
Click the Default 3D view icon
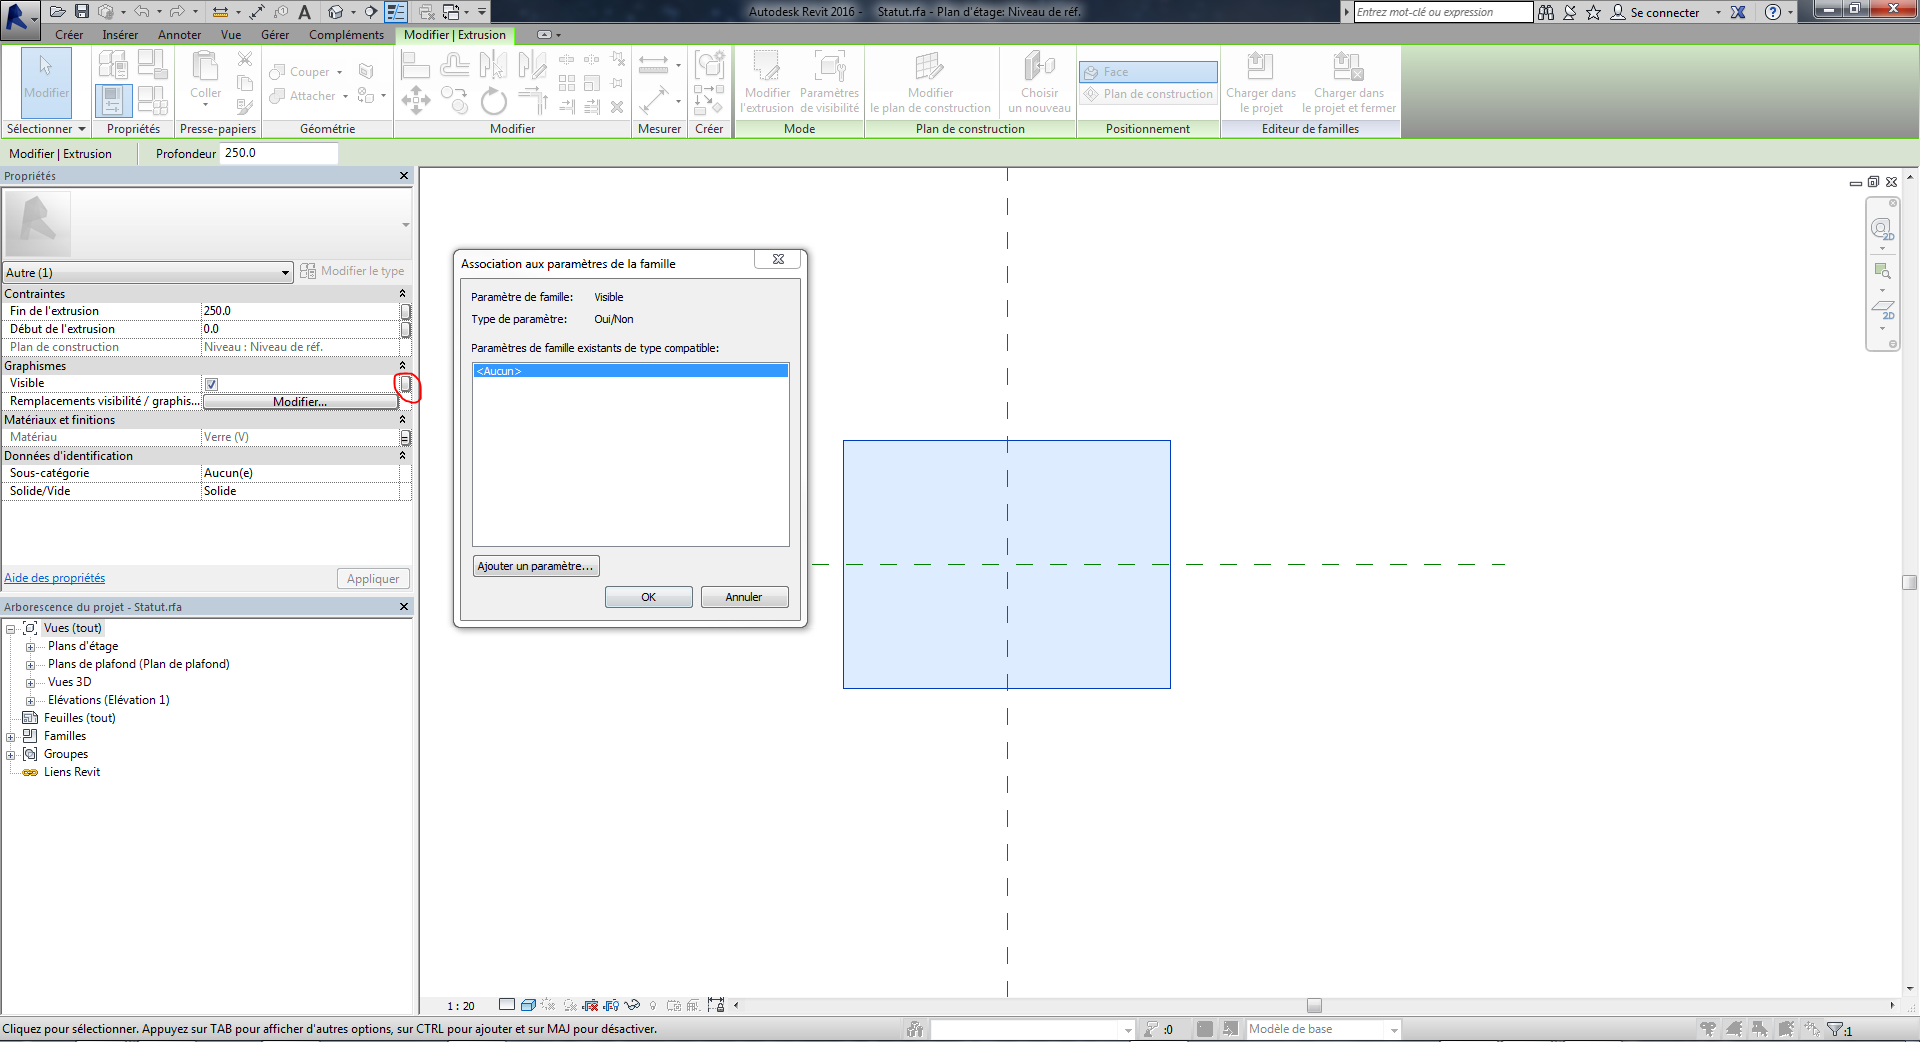pos(336,12)
